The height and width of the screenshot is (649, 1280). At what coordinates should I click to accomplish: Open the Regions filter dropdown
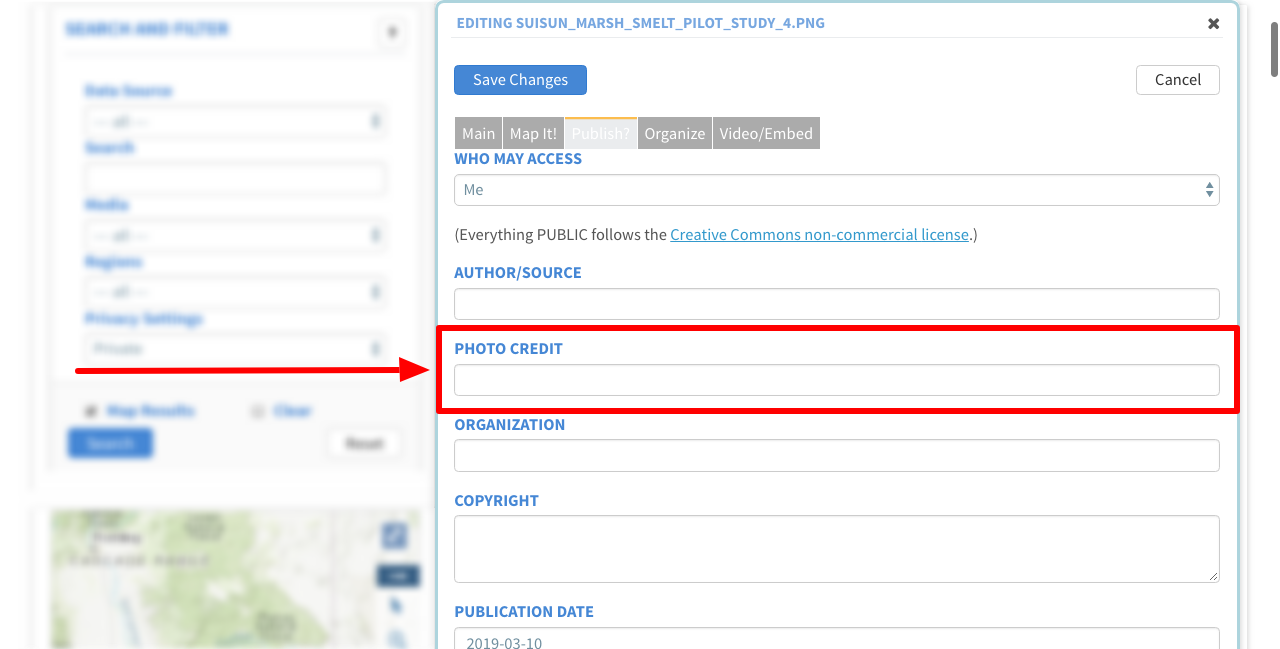coord(234,293)
